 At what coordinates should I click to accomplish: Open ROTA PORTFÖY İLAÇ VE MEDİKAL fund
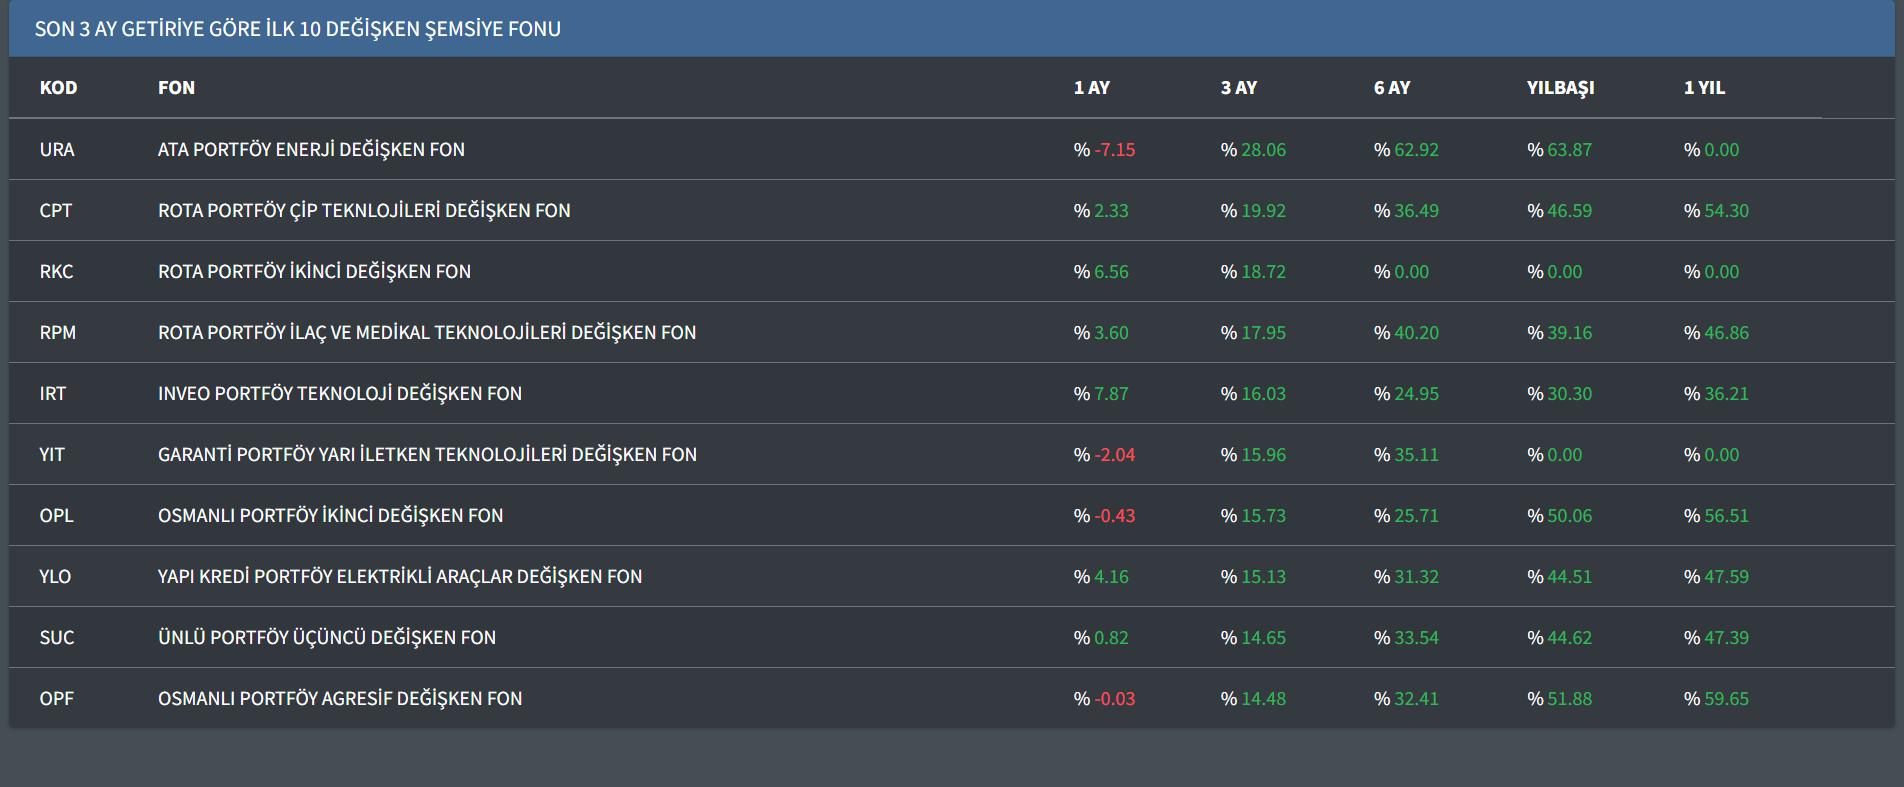[427, 333]
